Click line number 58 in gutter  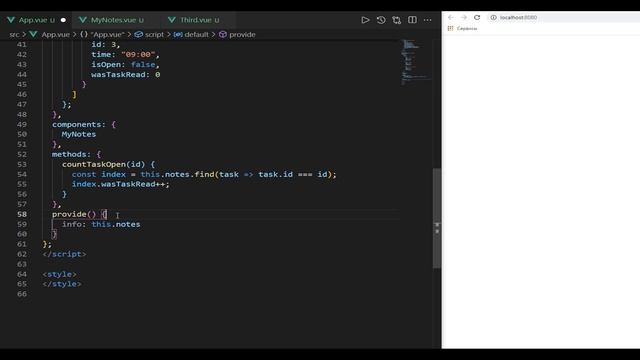point(22,214)
